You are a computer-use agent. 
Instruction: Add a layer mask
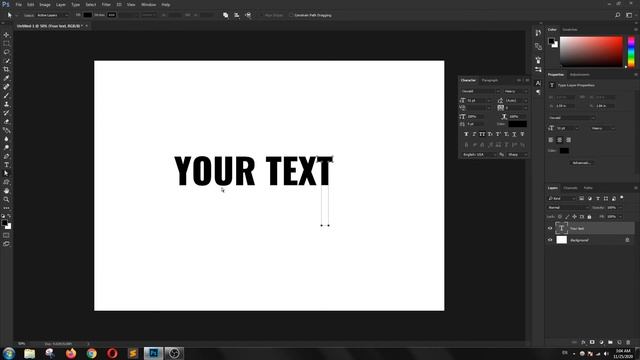(592, 342)
